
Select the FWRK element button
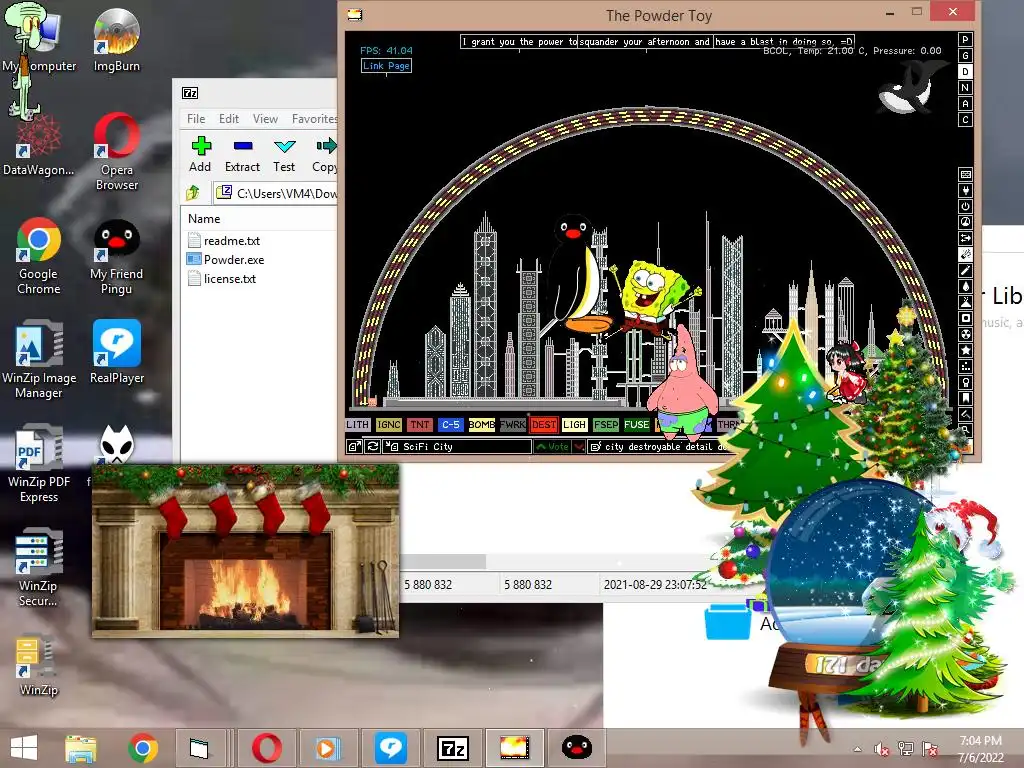(x=513, y=424)
